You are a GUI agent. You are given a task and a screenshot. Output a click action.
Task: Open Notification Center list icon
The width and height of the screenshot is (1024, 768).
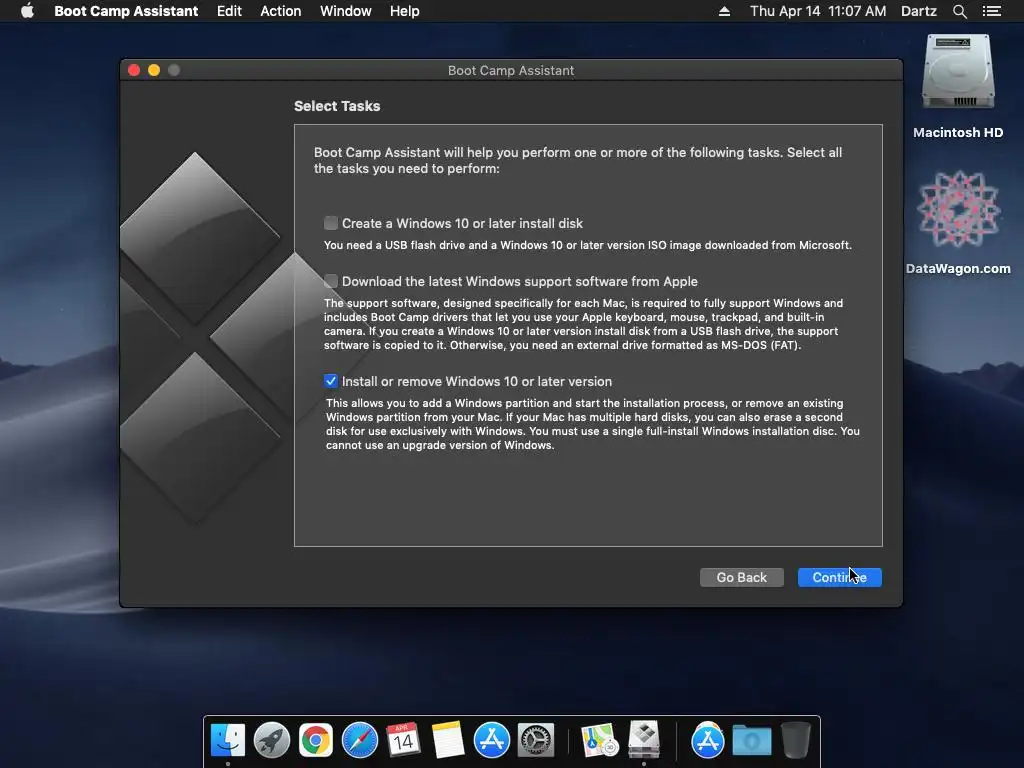(991, 11)
